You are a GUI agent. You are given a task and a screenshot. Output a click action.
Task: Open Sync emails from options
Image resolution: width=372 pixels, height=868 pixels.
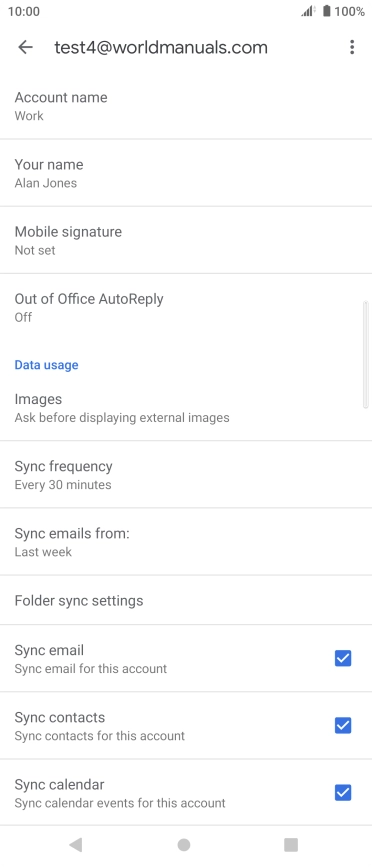click(186, 542)
